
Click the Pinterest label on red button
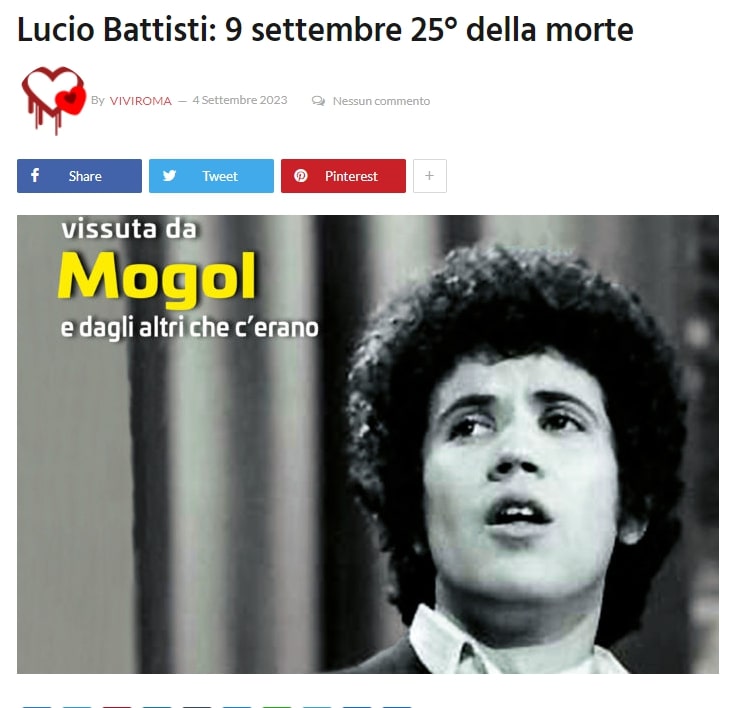(351, 176)
